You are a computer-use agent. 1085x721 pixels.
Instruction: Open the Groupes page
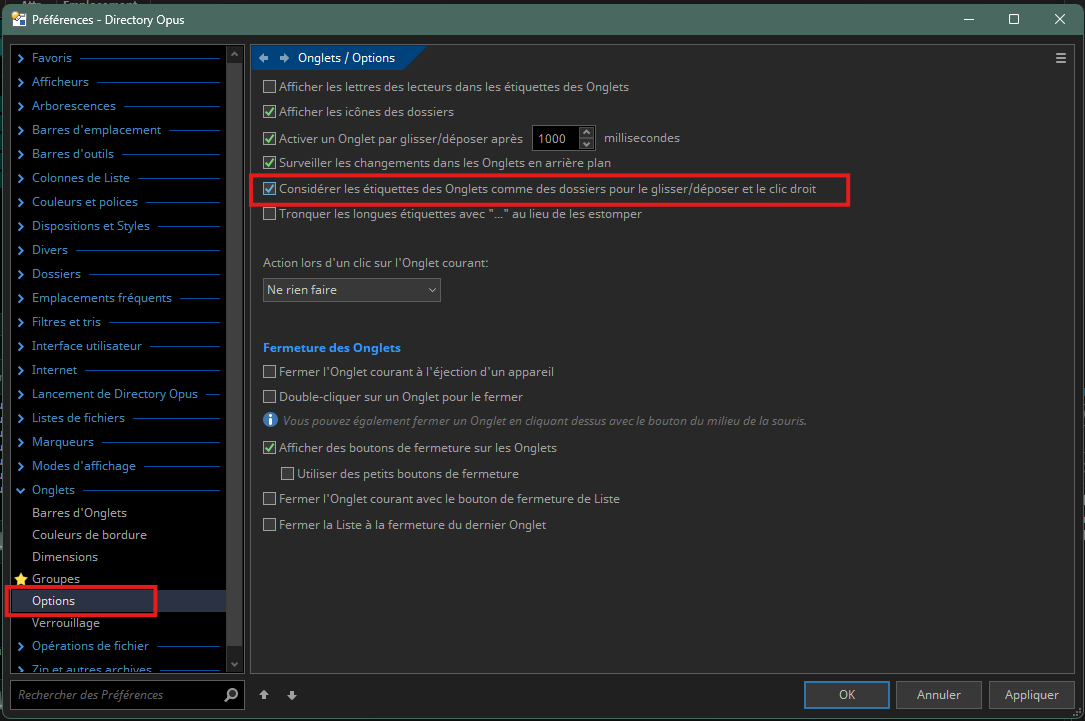pos(55,579)
